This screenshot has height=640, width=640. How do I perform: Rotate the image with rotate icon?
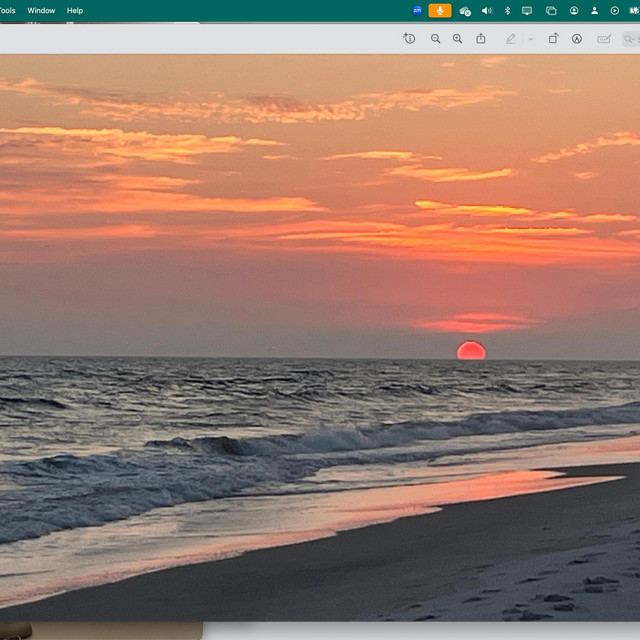pos(553,39)
